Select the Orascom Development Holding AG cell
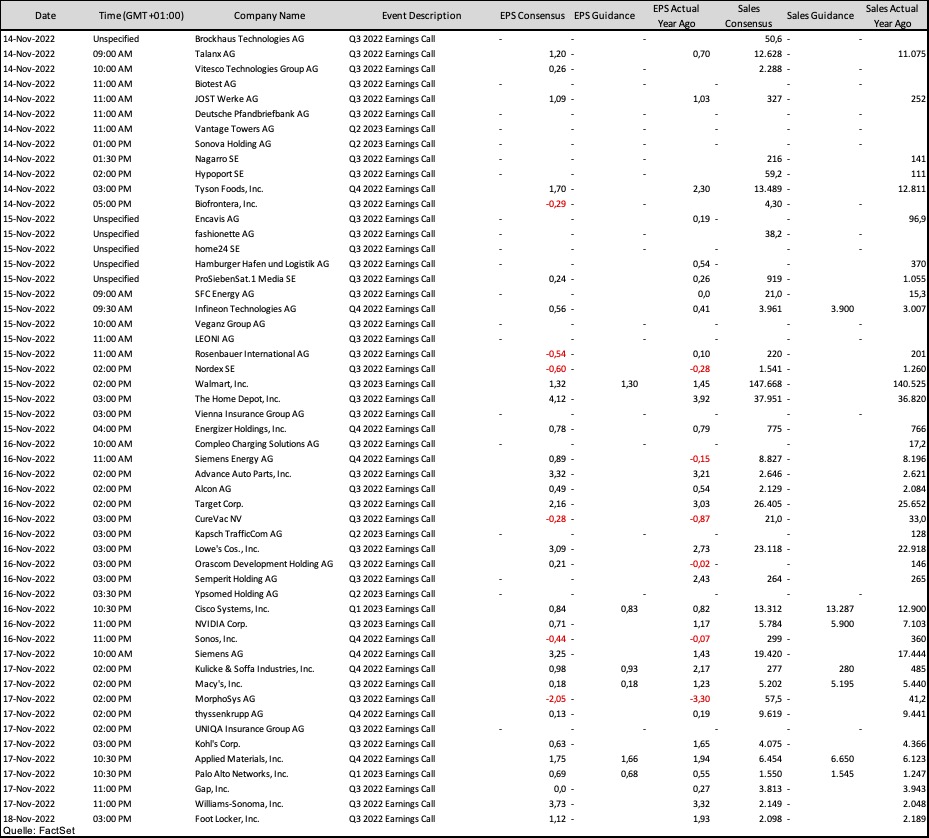 (264, 564)
